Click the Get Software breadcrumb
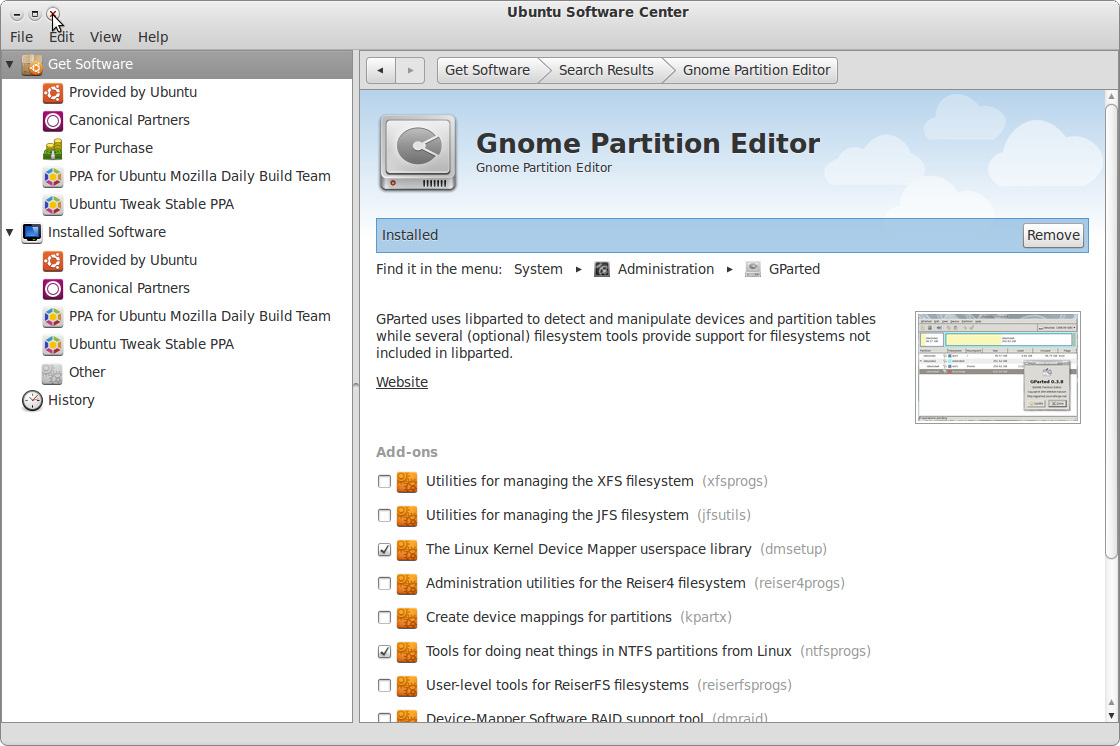Viewport: 1120px width, 746px height. tap(487, 70)
